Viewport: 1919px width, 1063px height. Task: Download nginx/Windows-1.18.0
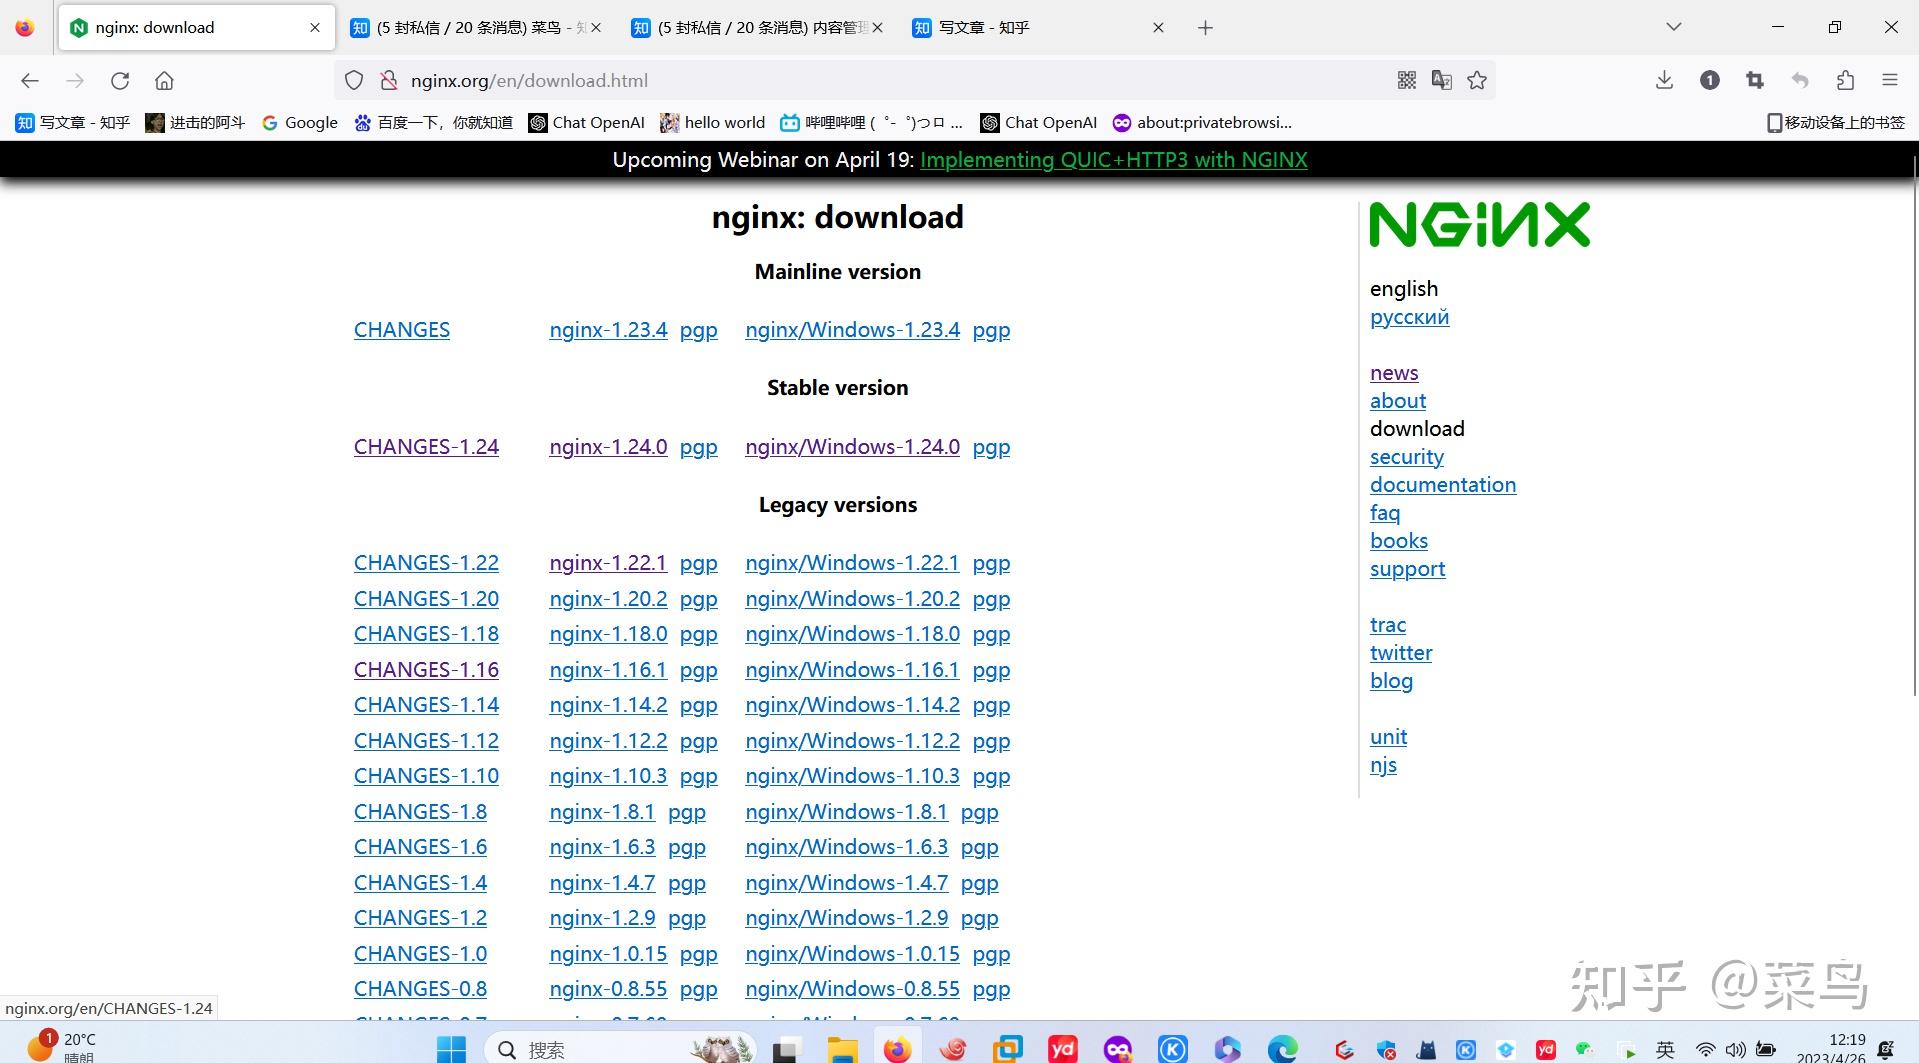click(x=852, y=634)
